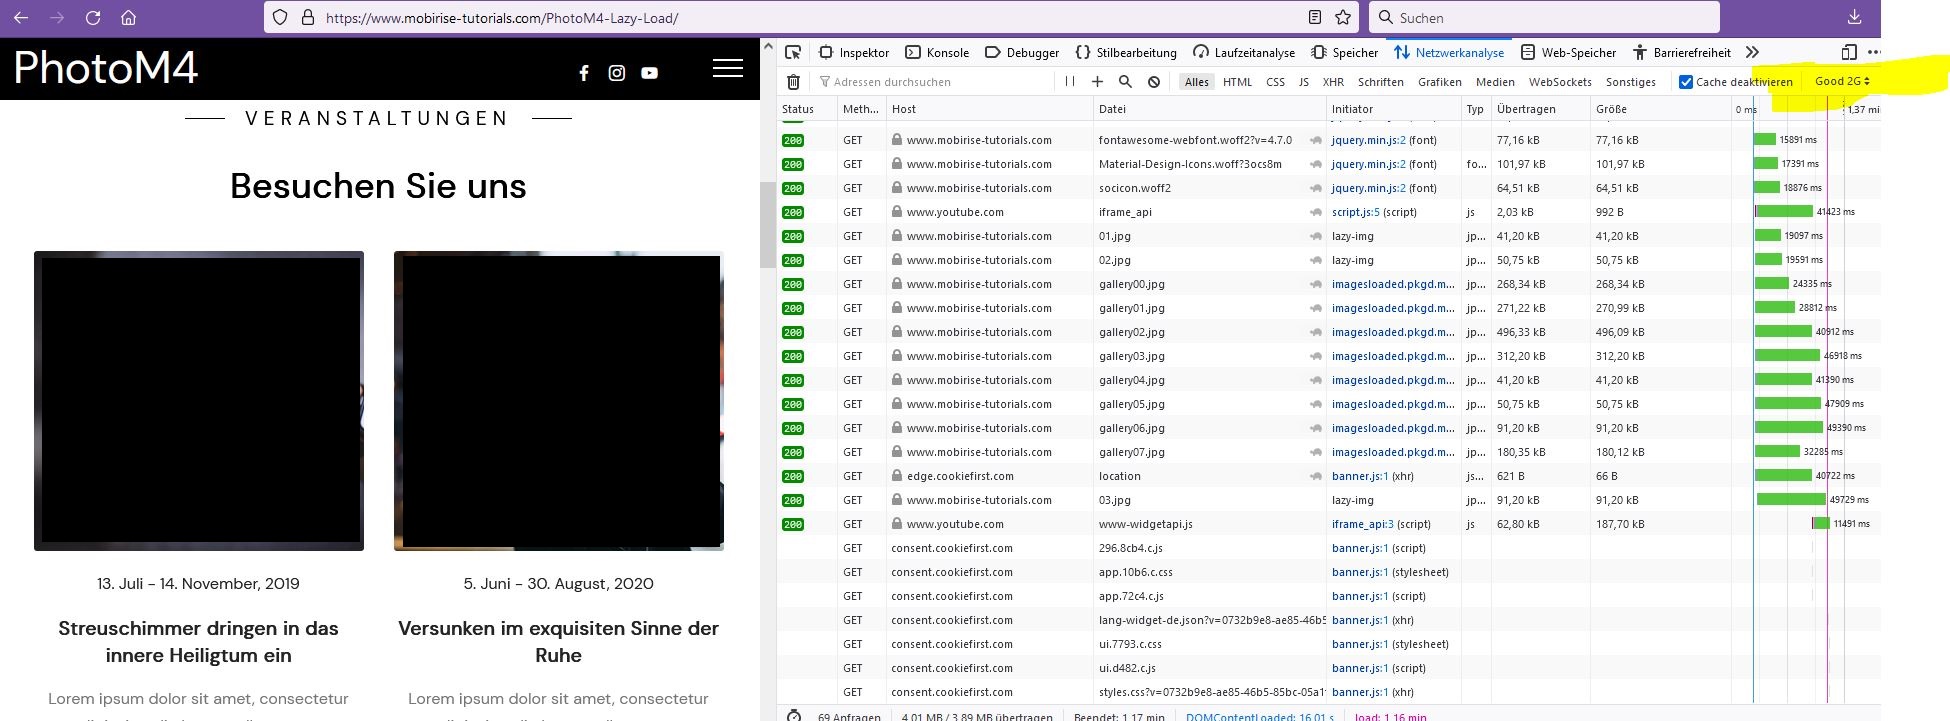Viewport: 1950px width, 721px height.
Task: Bookmark this page with star icon
Action: 1343,18
